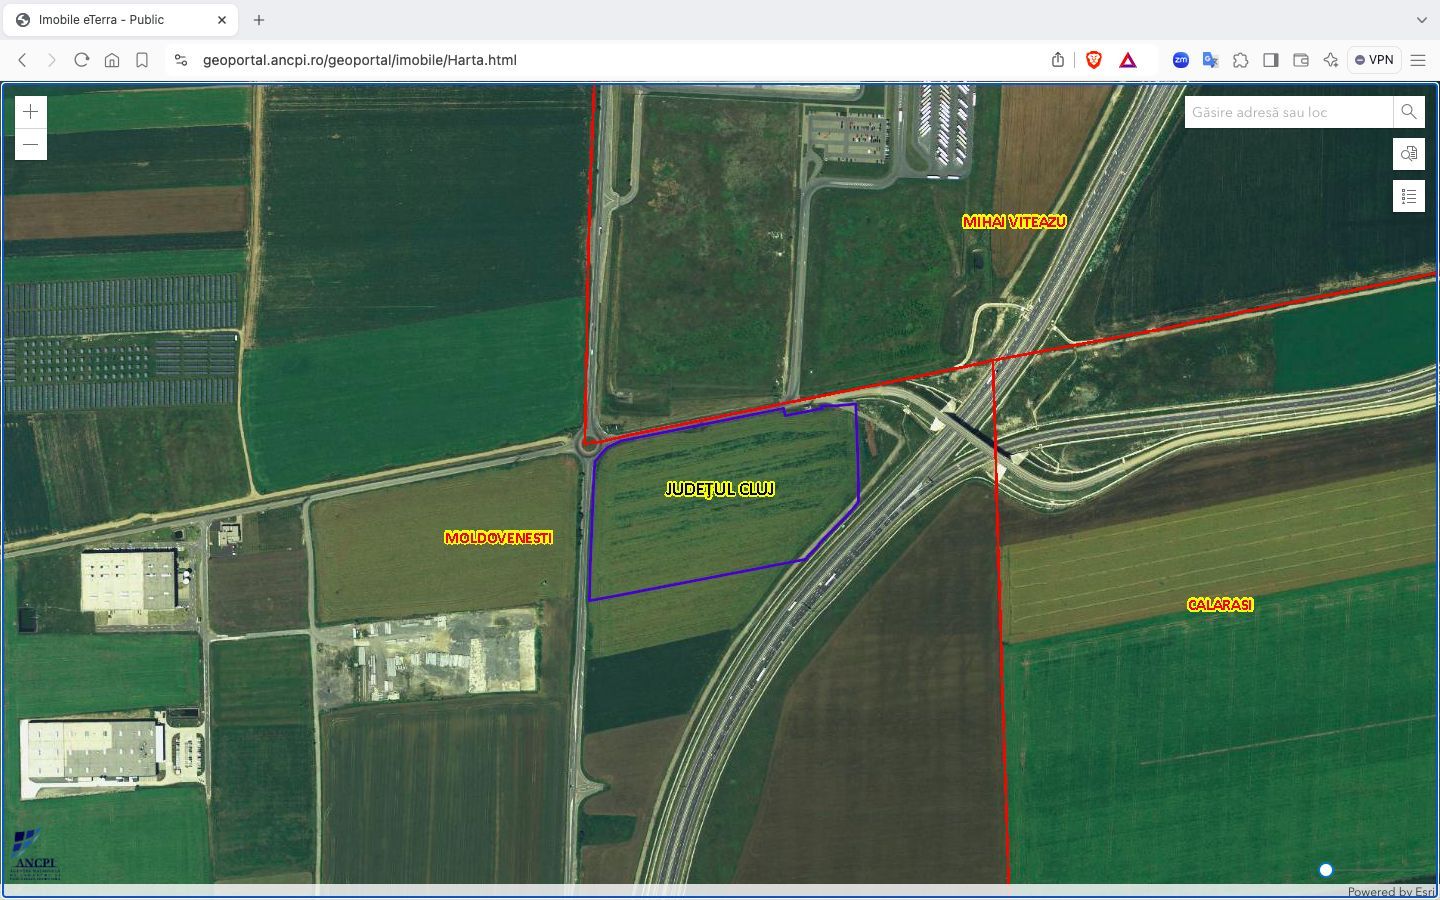Open the parcel document search icon
This screenshot has height=900, width=1440.
1409,154
